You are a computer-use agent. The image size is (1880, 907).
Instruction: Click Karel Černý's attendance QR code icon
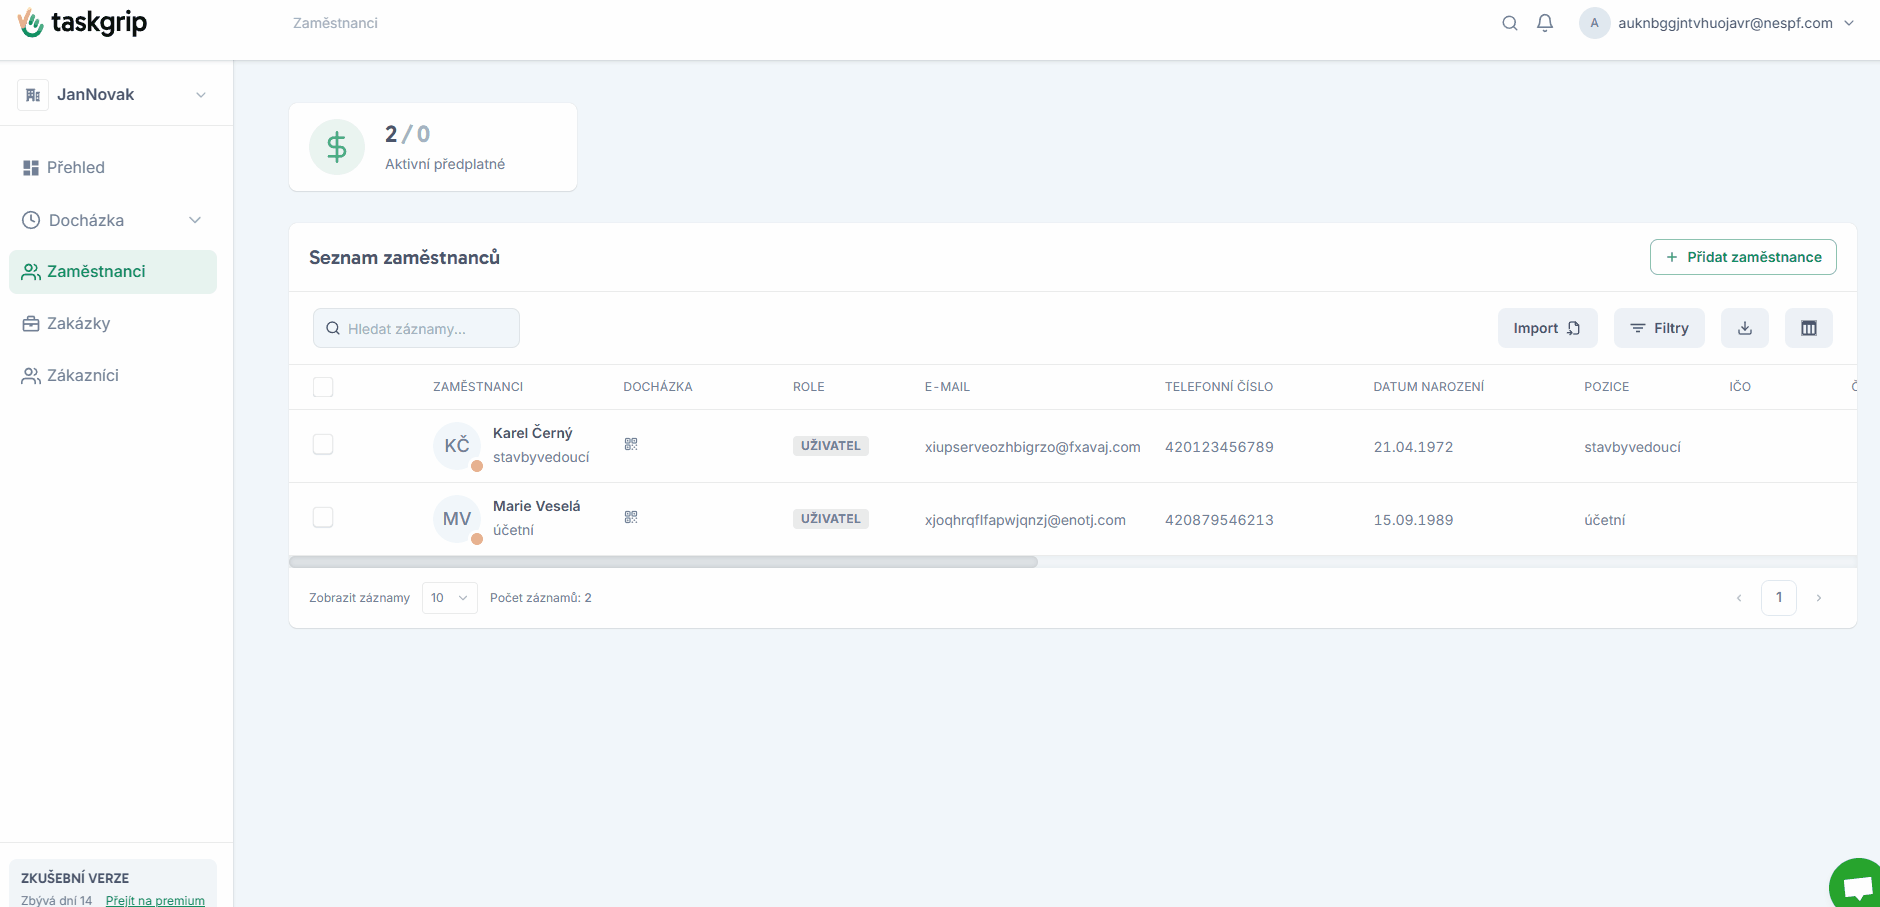click(631, 444)
